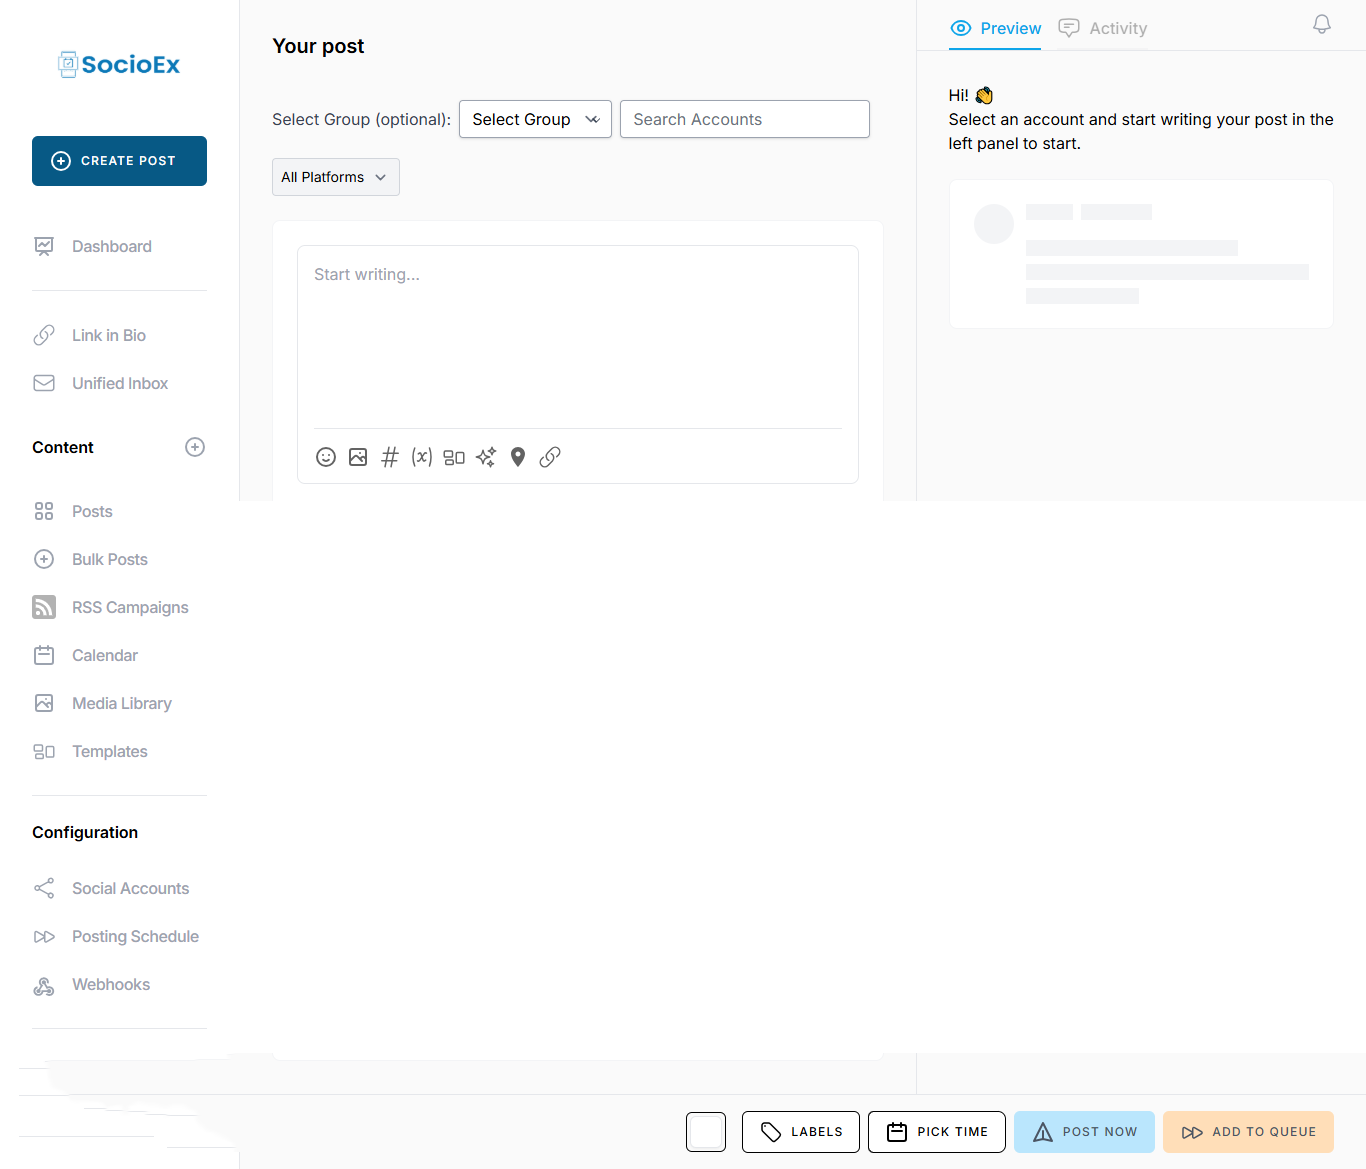This screenshot has width=1366, height=1169.
Task: Navigate to Social Accounts settings
Action: tap(130, 888)
